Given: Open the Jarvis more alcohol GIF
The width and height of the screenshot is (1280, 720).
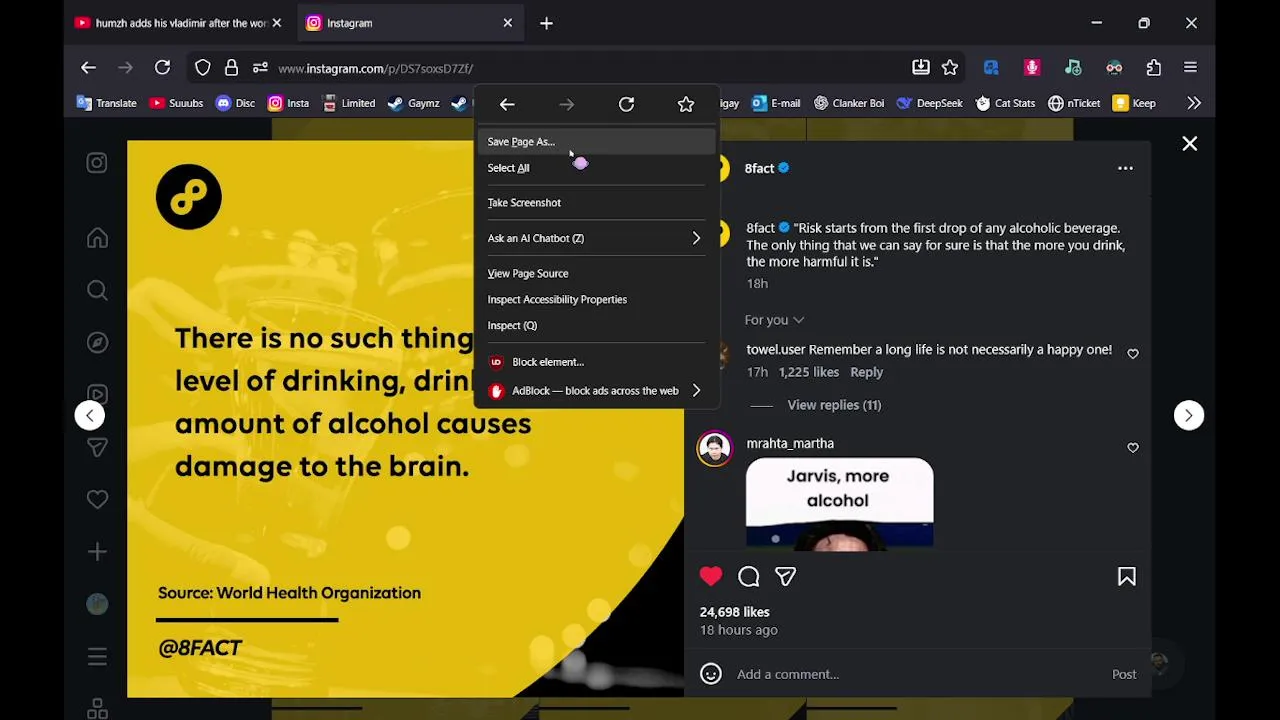Looking at the screenshot, I should coord(840,503).
